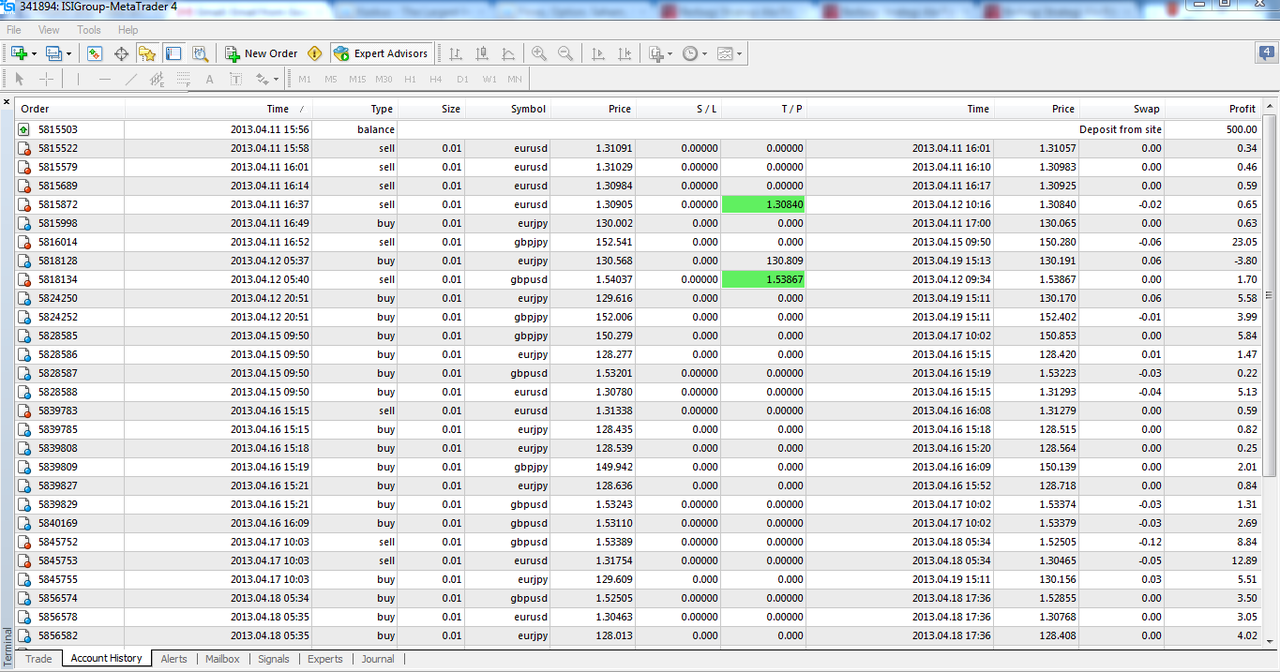Screen dimensions: 1280x672
Task: Expand the Periods dropdown arrow
Action: tap(704, 54)
